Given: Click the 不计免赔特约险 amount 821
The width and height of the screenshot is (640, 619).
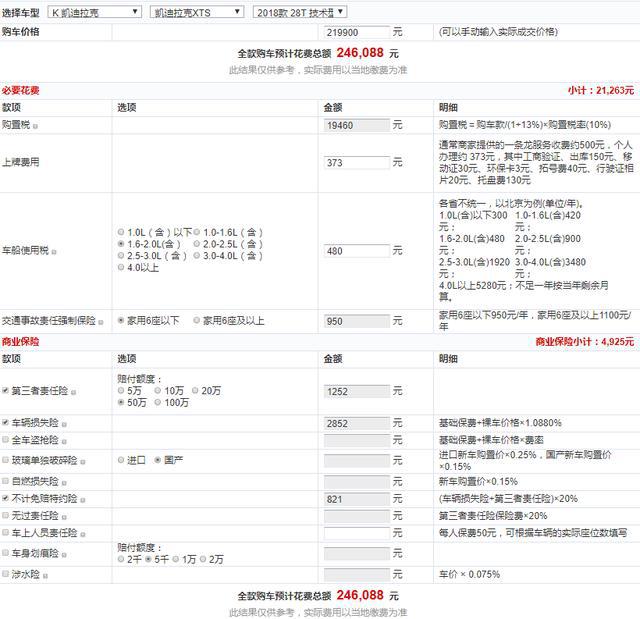Looking at the screenshot, I should point(357,499).
